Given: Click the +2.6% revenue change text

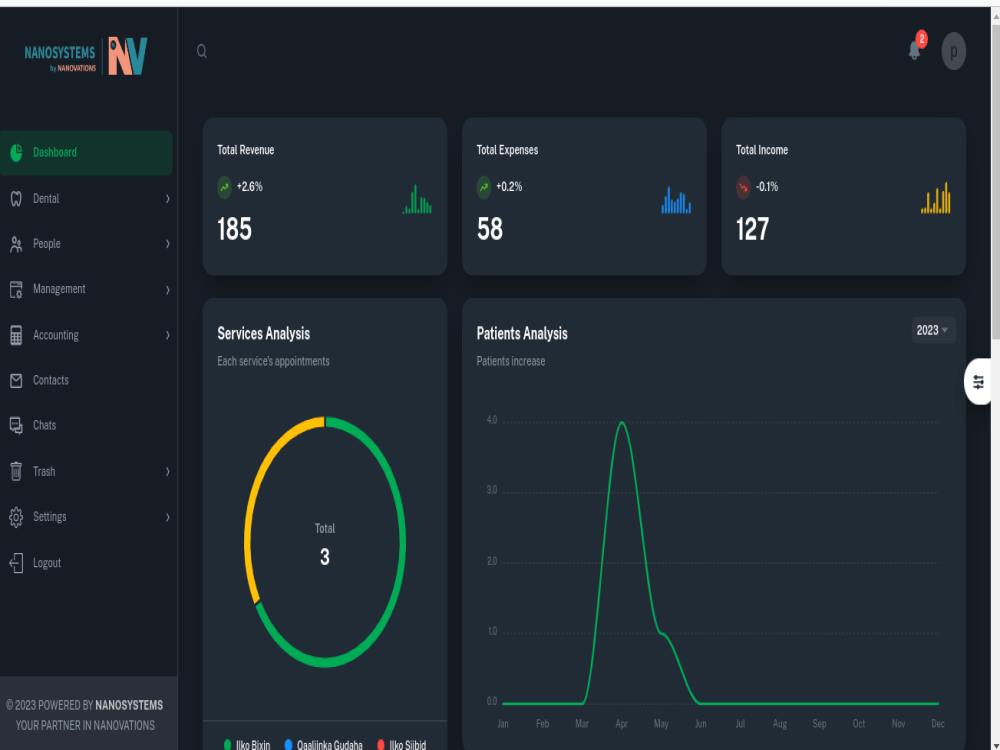Looking at the screenshot, I should (249, 187).
